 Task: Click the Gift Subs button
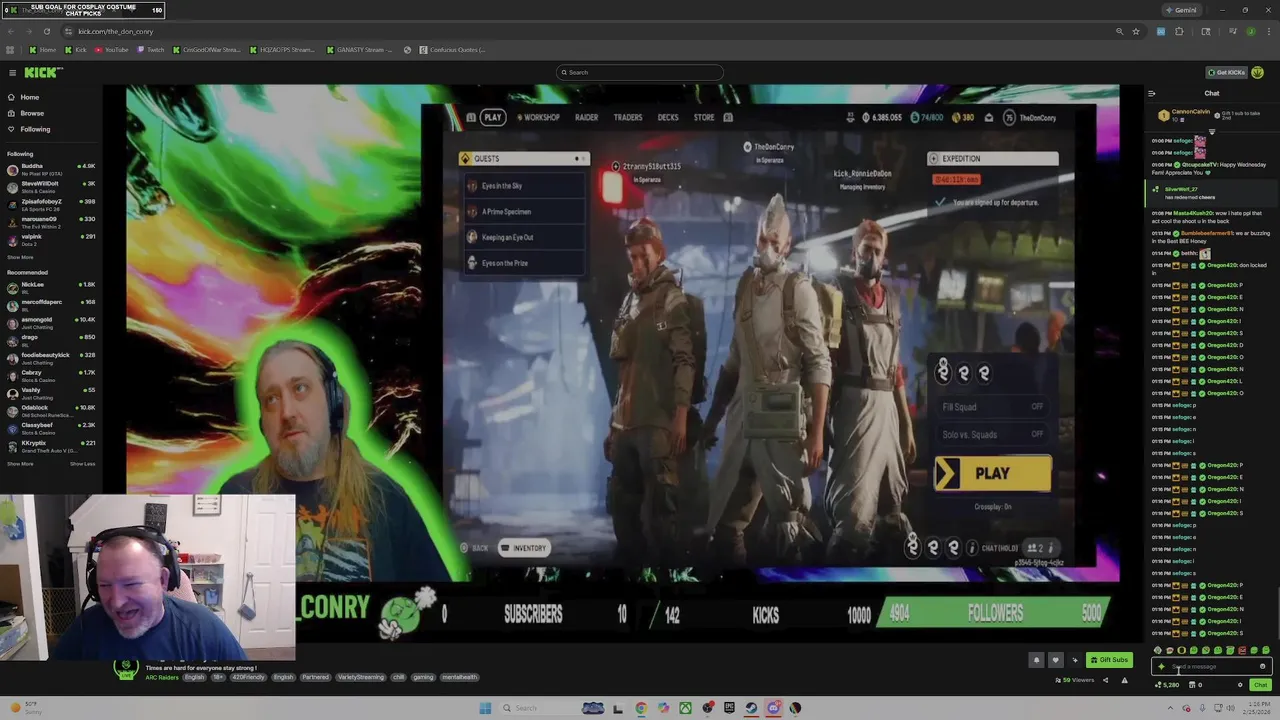pyautogui.click(x=1110, y=660)
